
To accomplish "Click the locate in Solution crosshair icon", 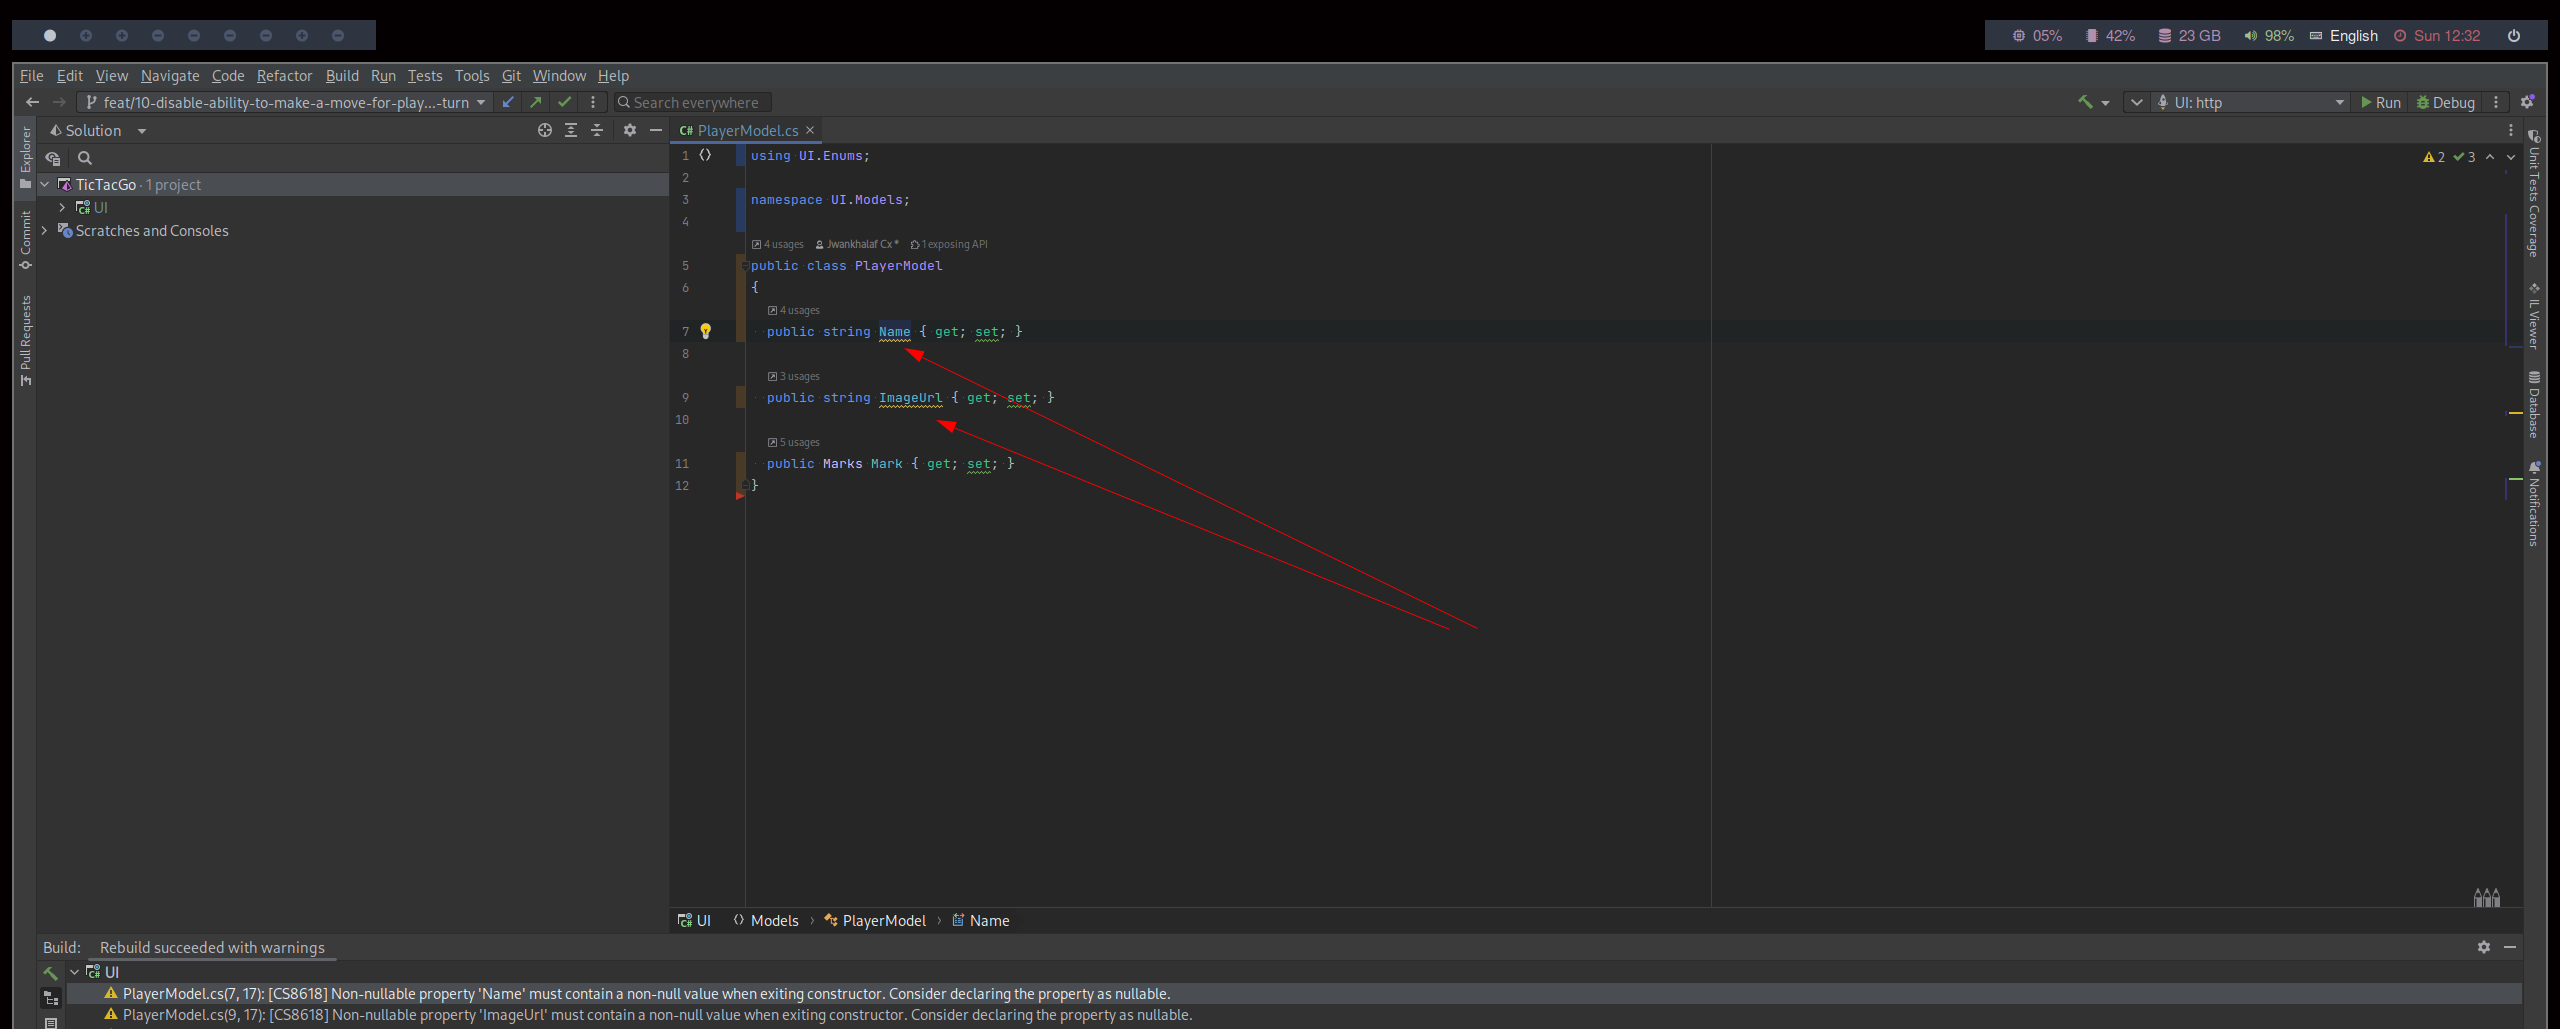I will point(544,130).
